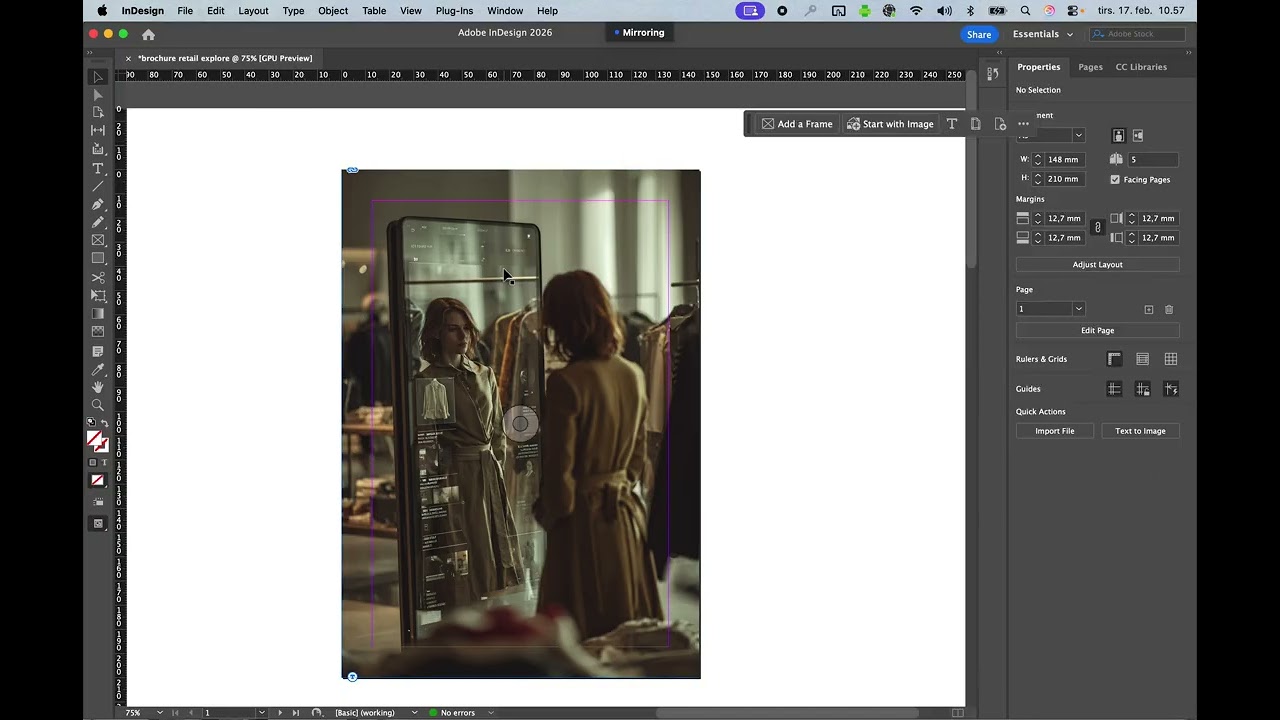The width and height of the screenshot is (1280, 720).
Task: Delete the current page trash icon
Action: pos(1169,310)
